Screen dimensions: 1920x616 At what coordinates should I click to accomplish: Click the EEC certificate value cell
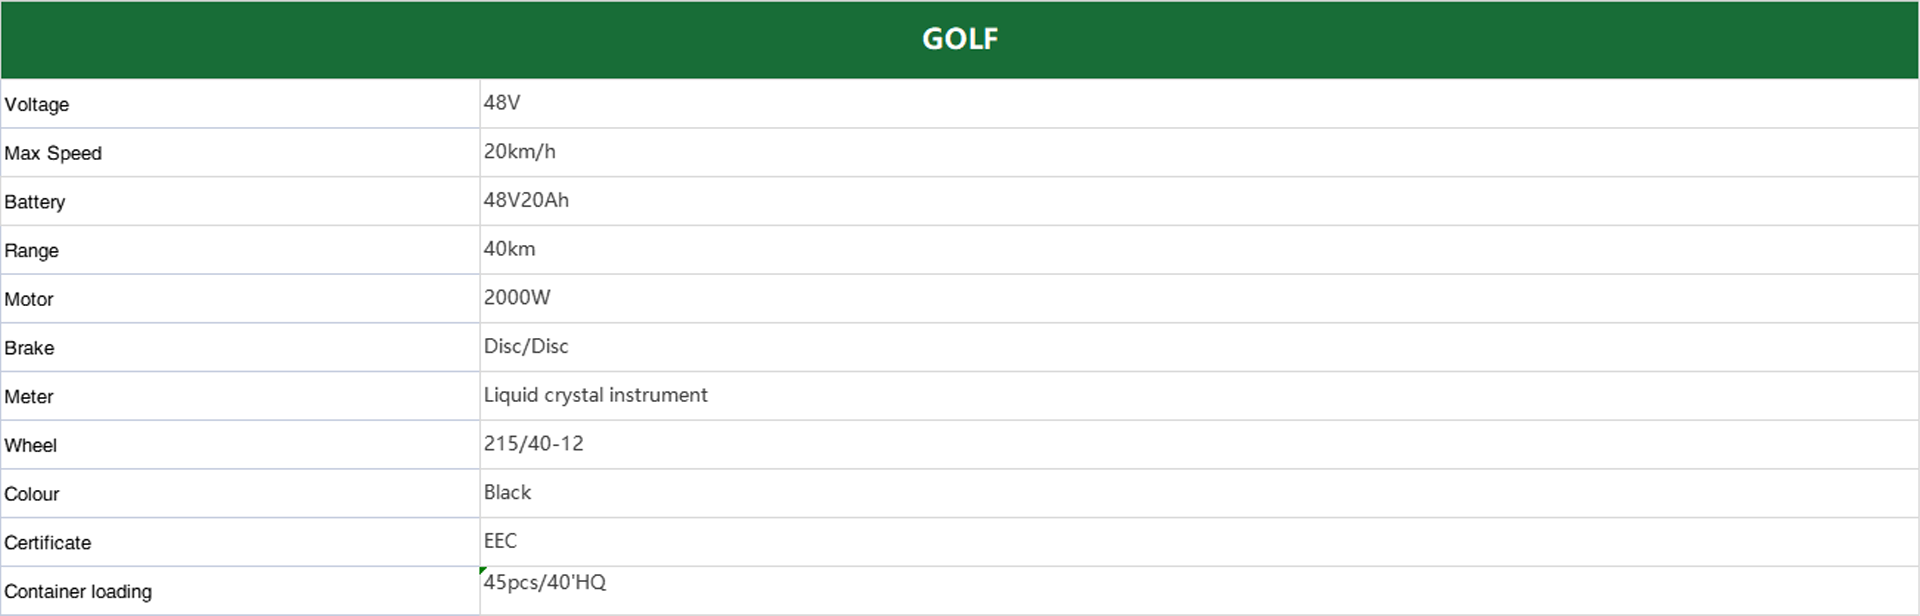[x=1199, y=542]
